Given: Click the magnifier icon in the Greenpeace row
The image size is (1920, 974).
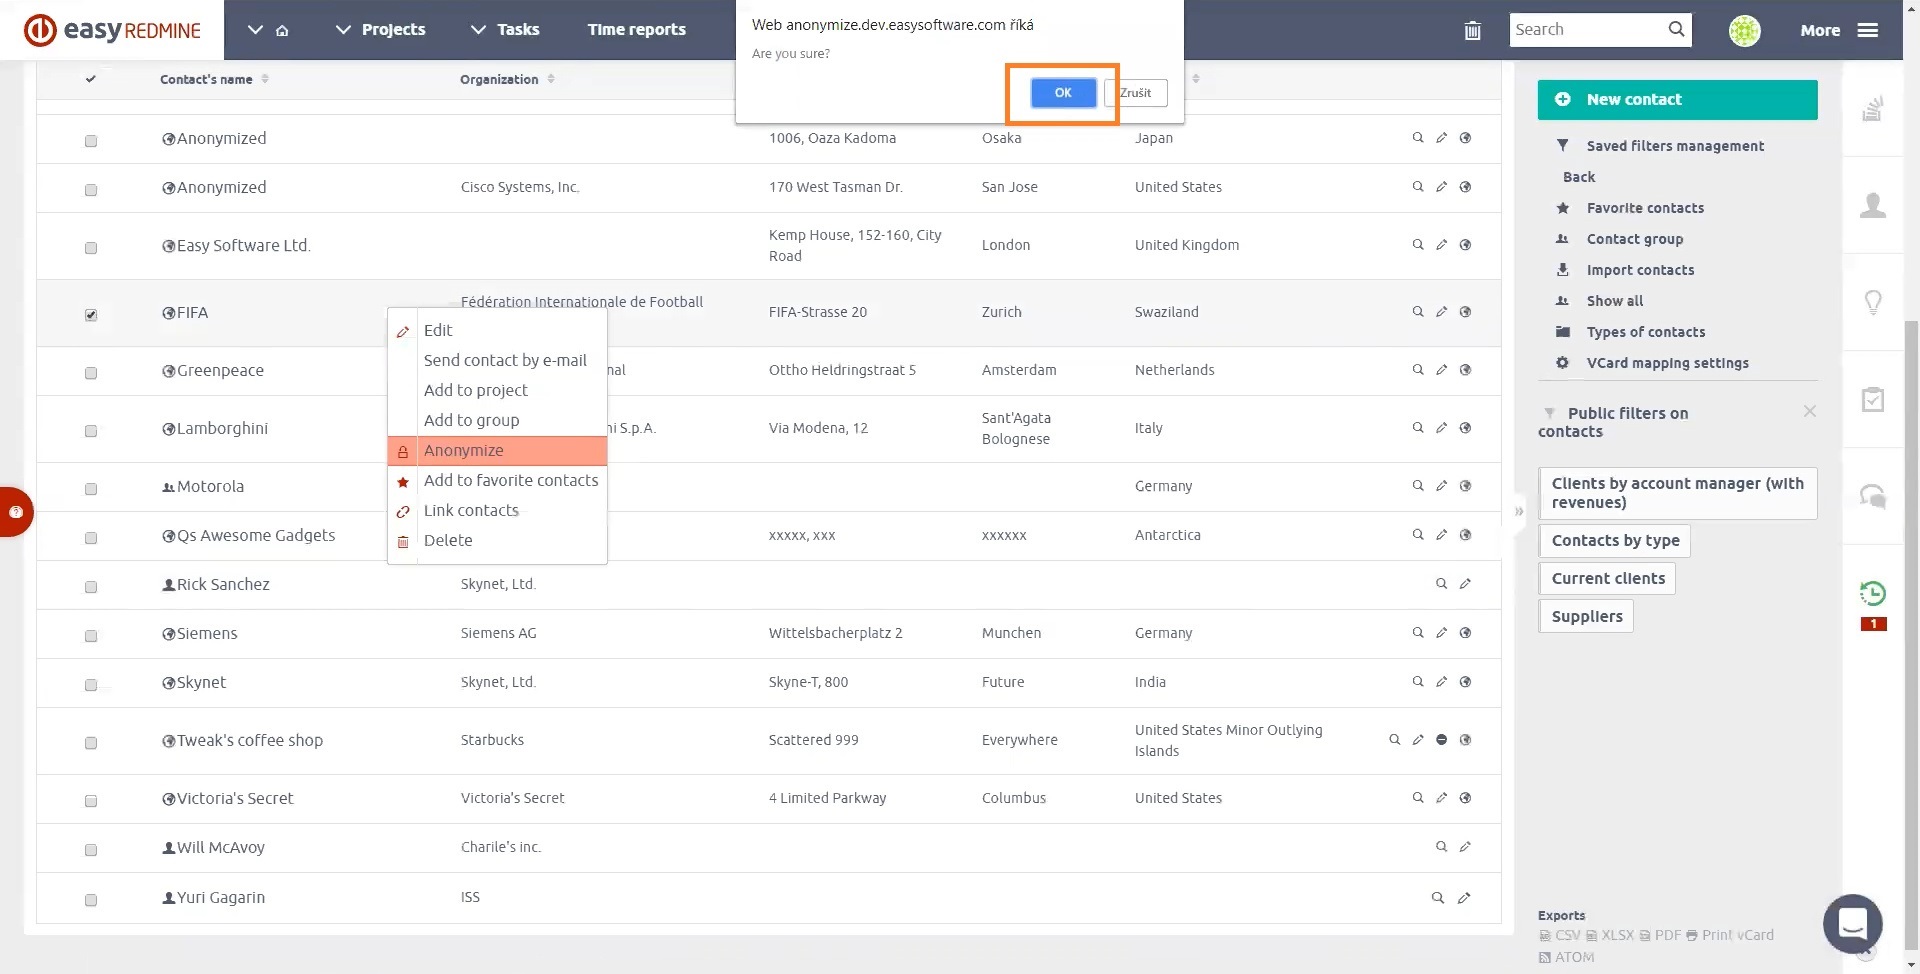Looking at the screenshot, I should tap(1418, 370).
